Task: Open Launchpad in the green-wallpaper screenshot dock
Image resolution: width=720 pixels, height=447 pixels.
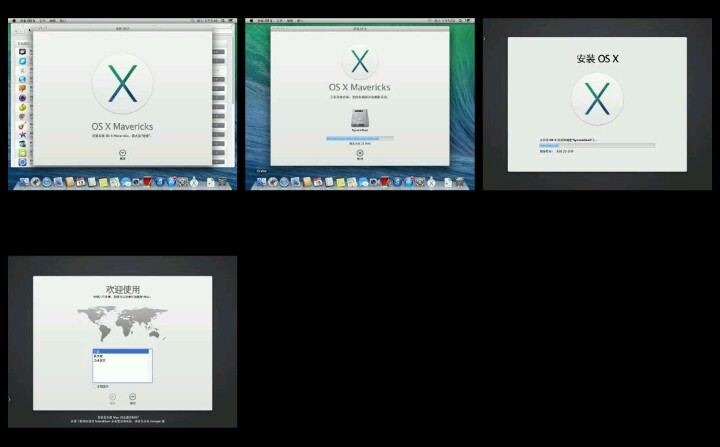Action: tap(273, 182)
